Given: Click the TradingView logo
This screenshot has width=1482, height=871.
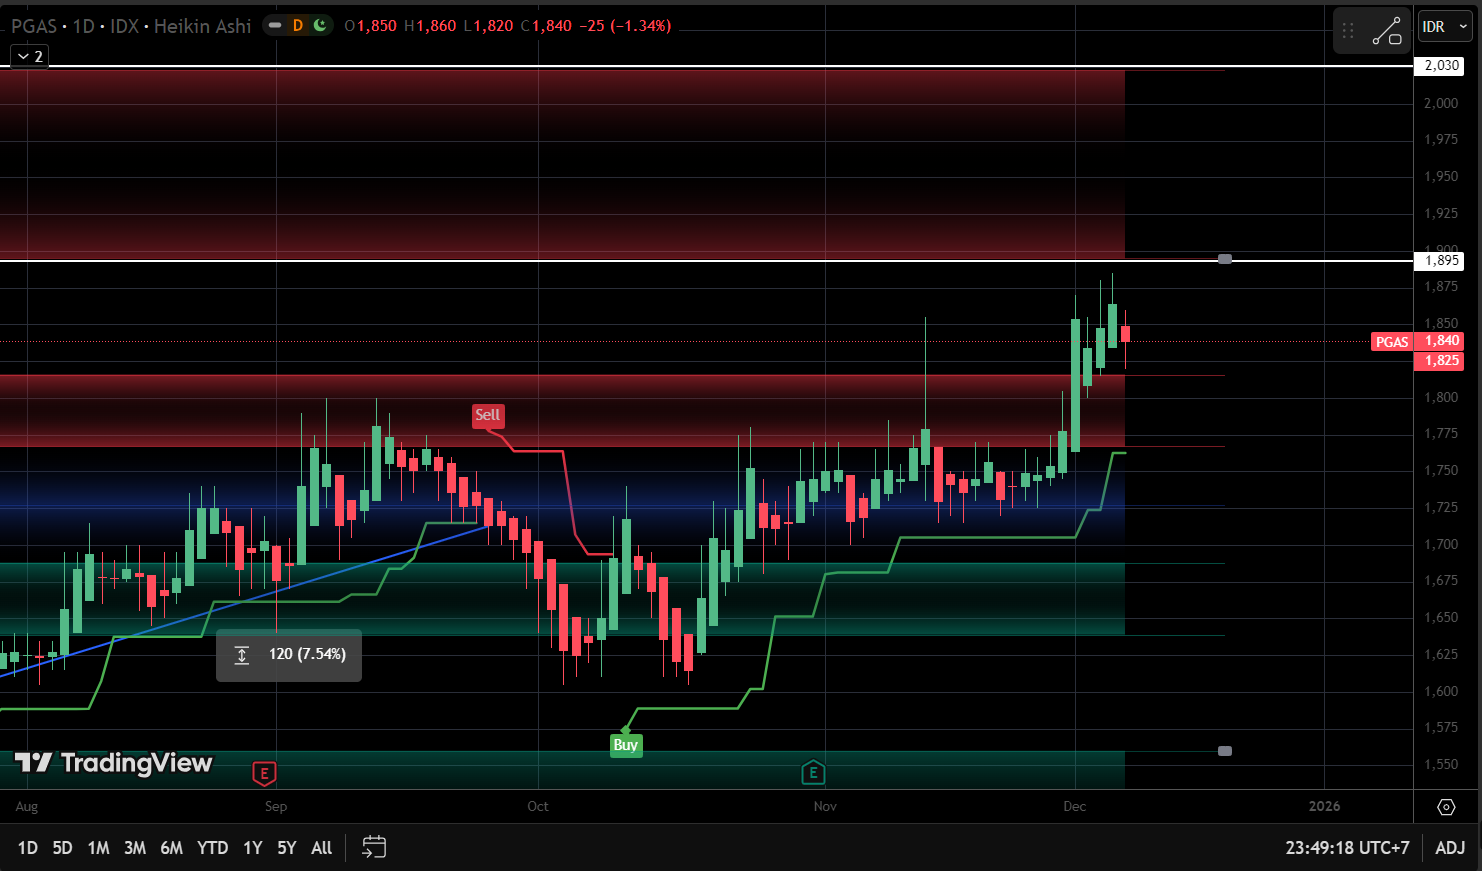Looking at the screenshot, I should (x=114, y=763).
